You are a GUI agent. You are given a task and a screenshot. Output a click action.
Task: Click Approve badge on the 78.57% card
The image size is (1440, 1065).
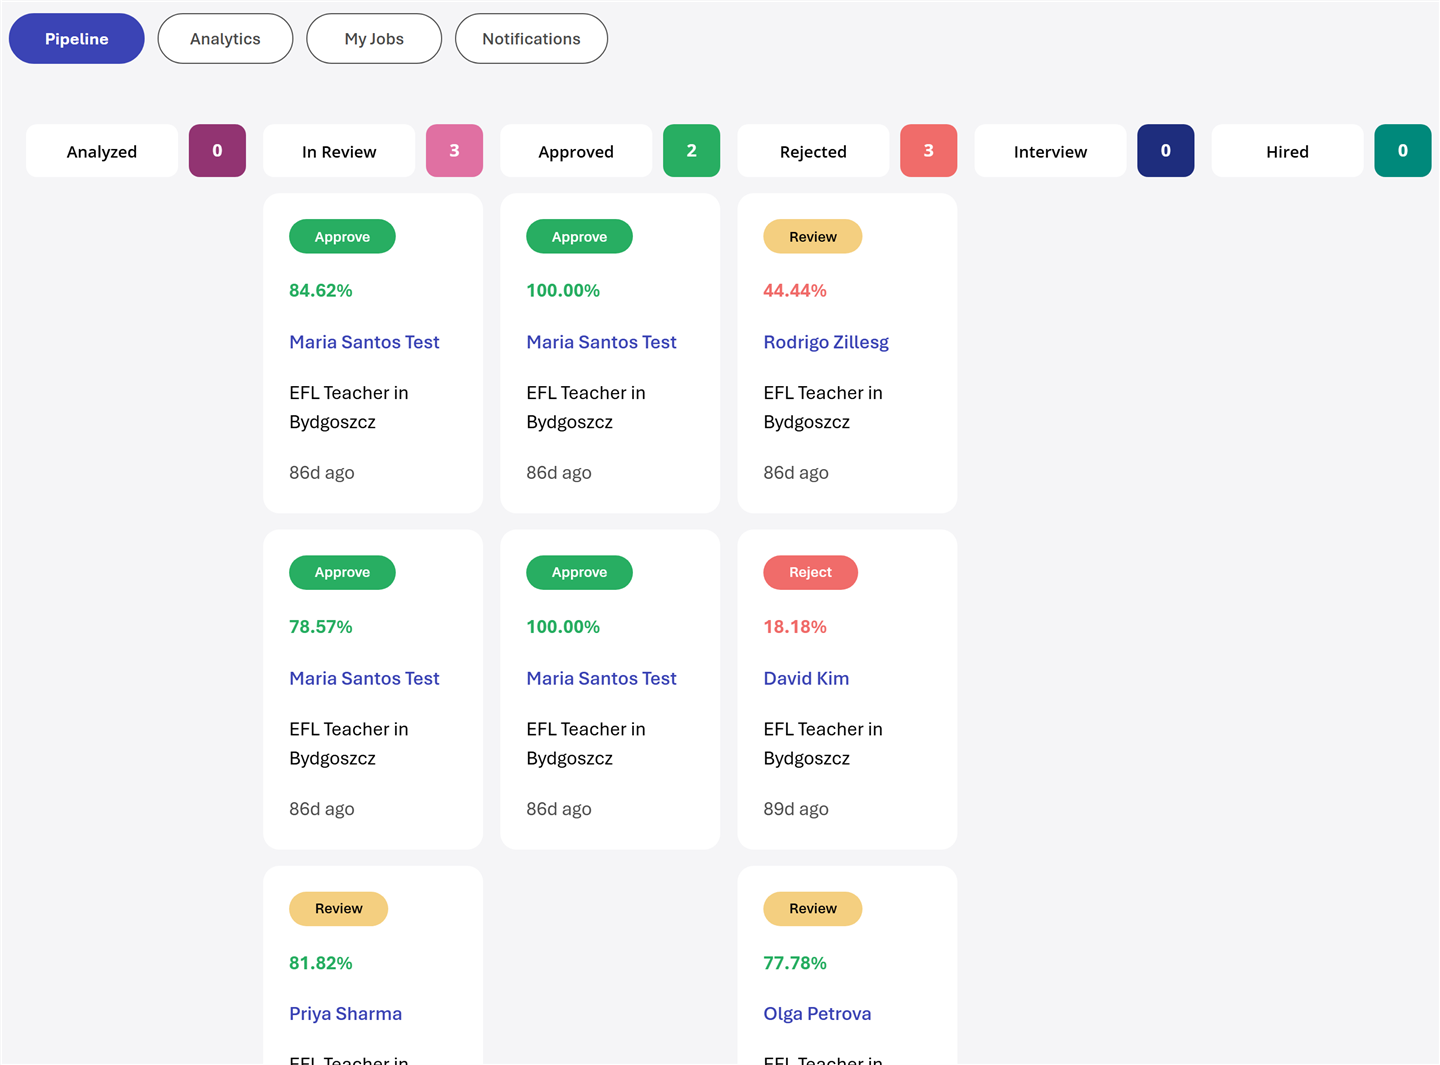pyautogui.click(x=342, y=573)
